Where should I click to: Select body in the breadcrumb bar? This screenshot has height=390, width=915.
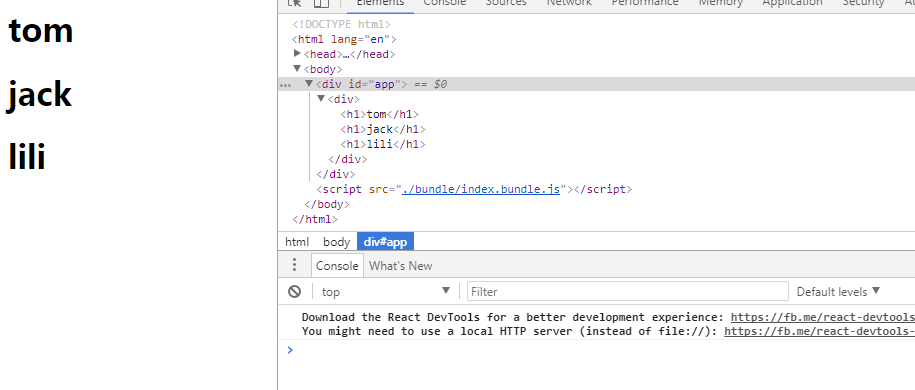336,242
